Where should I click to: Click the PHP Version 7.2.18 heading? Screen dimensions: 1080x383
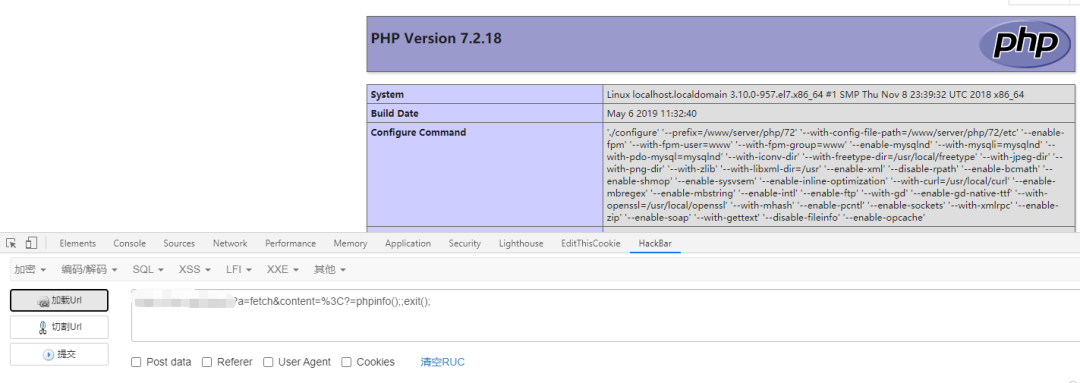tap(436, 39)
